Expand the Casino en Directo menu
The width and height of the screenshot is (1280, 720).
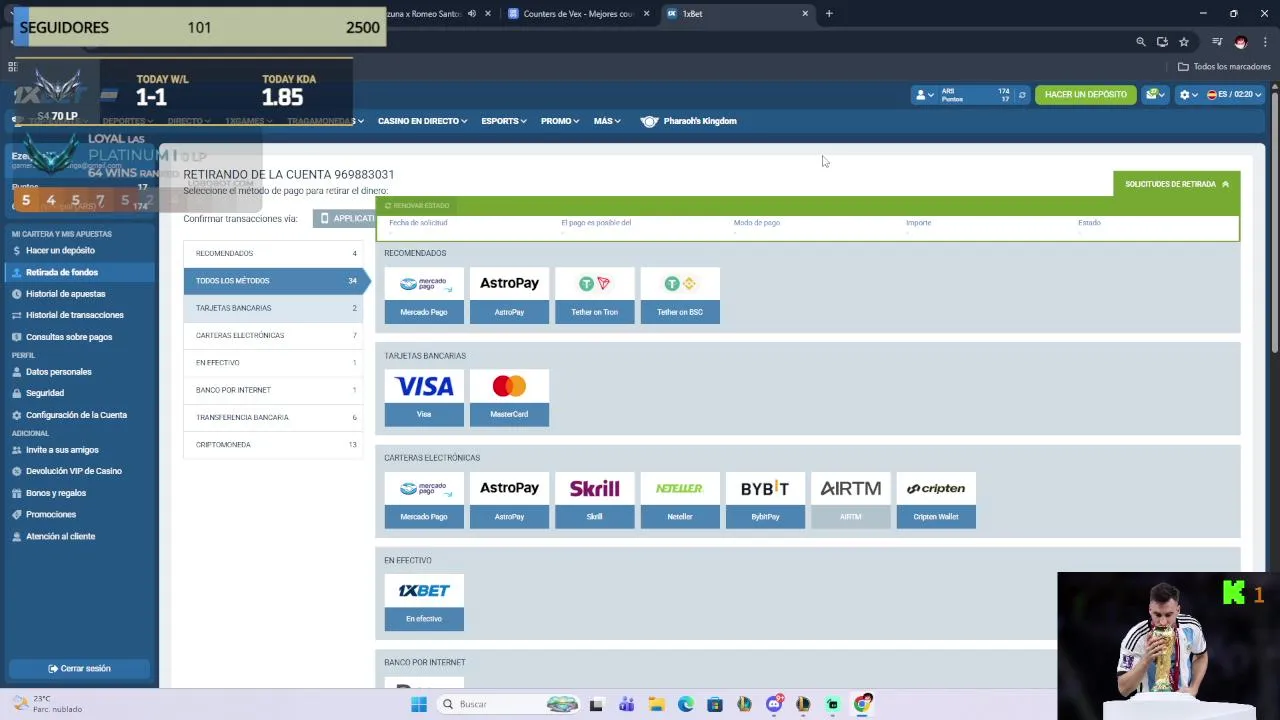click(x=422, y=121)
